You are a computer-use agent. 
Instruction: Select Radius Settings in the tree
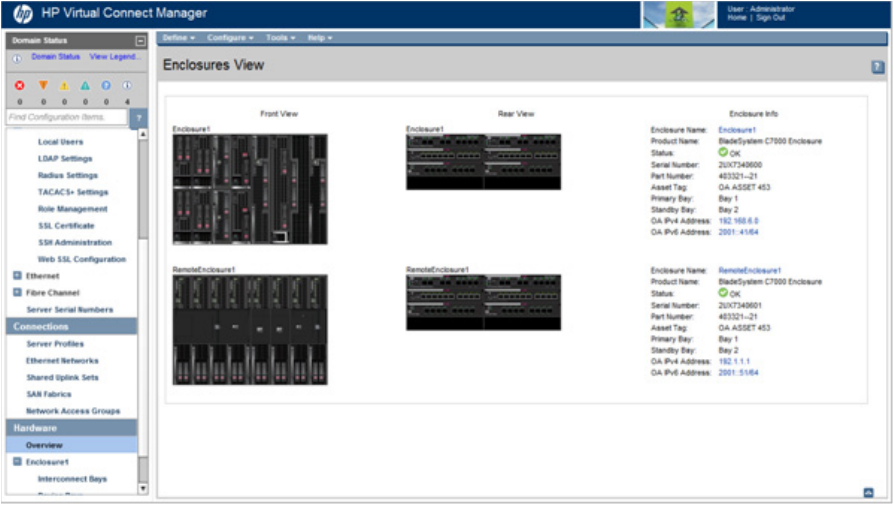(68, 175)
